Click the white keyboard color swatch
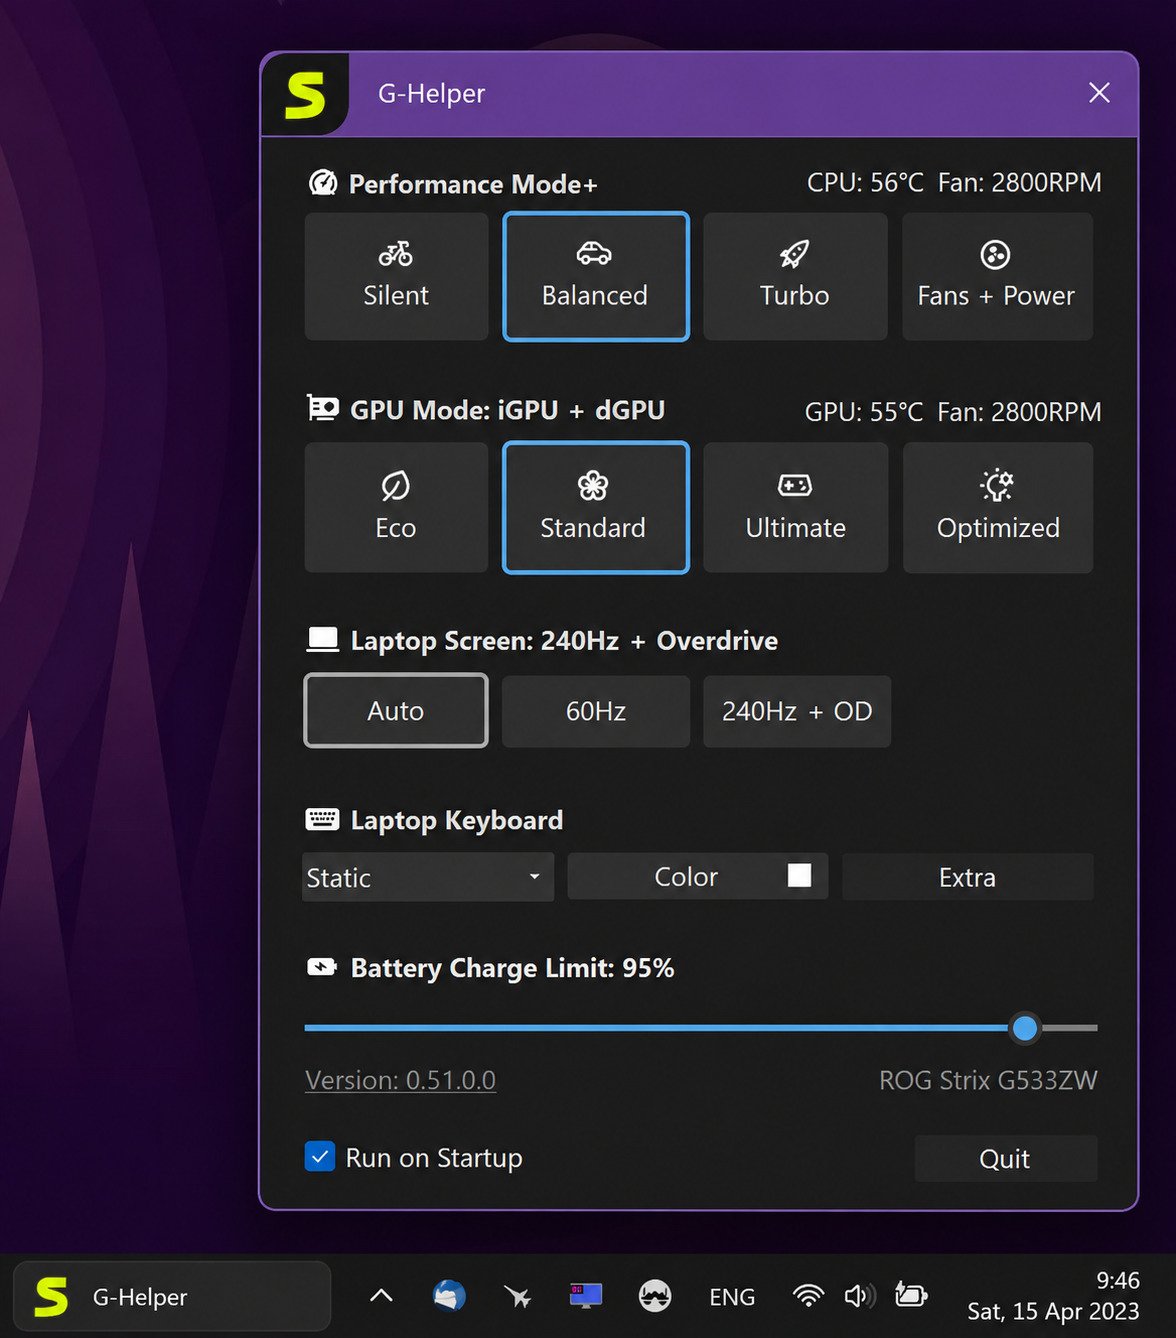This screenshot has height=1338, width=1176. pyautogui.click(x=799, y=875)
